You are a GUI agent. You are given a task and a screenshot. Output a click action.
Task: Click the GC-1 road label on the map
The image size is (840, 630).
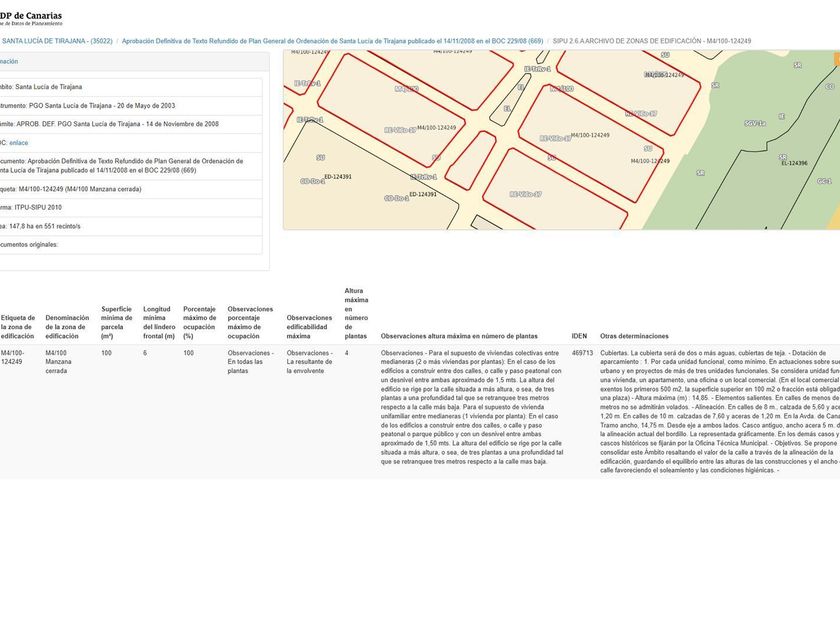point(823,182)
